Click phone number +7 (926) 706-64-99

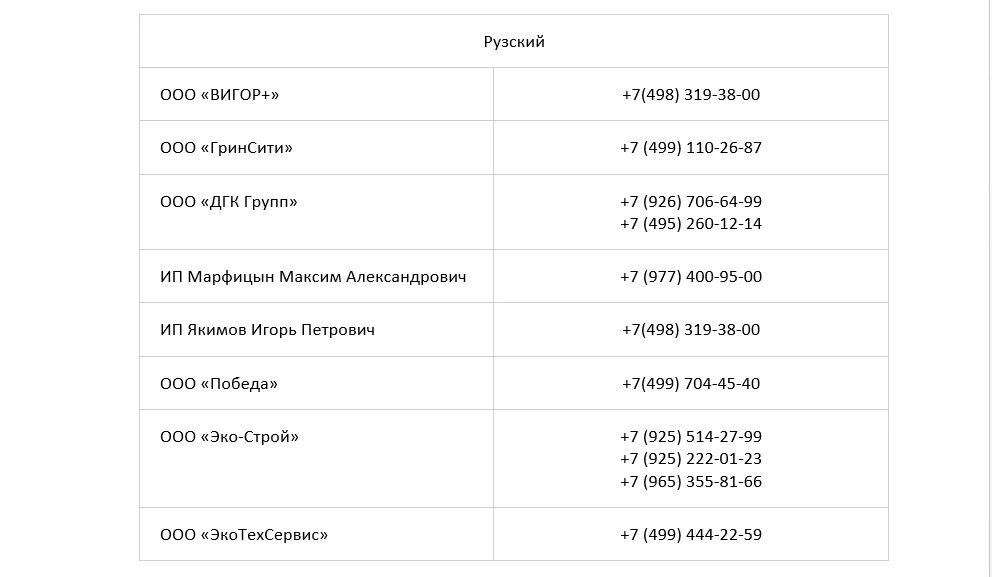691,202
